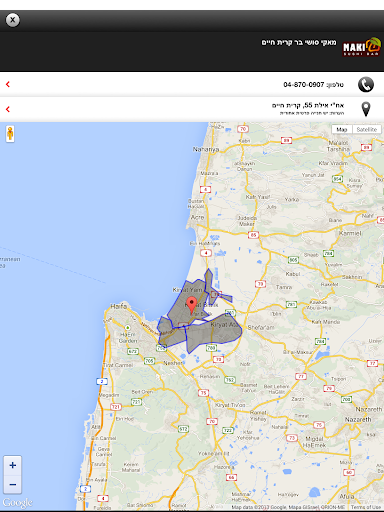Tap the location pin icon beside the address
Image resolution: width=384 pixels, height=512 pixels.
click(x=366, y=109)
